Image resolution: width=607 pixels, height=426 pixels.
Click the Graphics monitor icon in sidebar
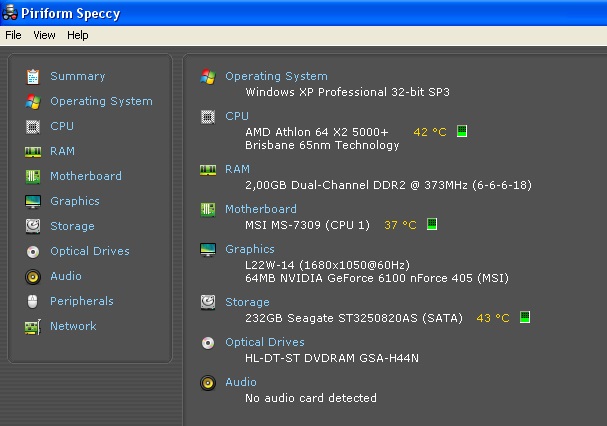pos(33,201)
